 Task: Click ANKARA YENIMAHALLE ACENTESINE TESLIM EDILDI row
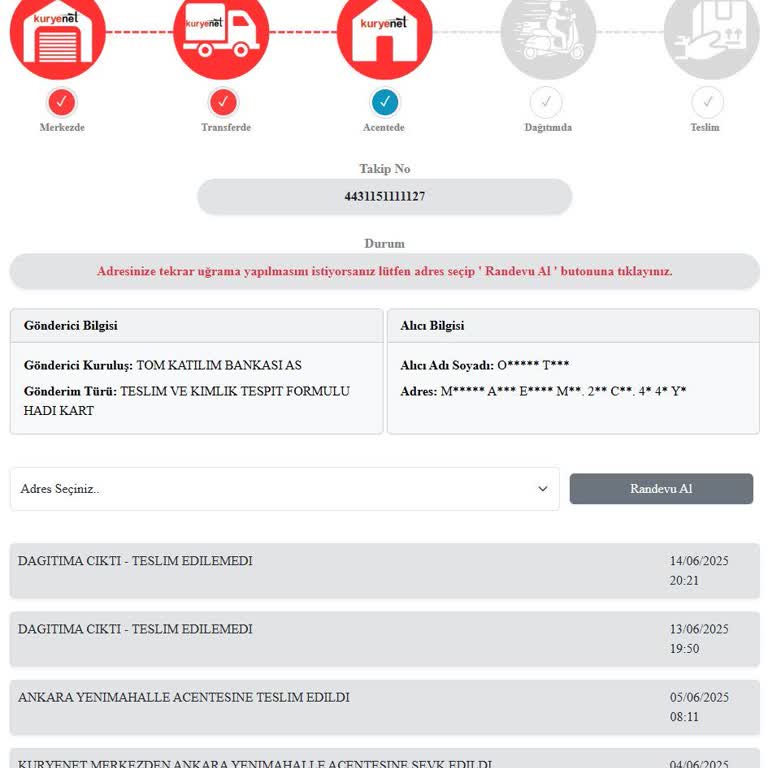[384, 707]
